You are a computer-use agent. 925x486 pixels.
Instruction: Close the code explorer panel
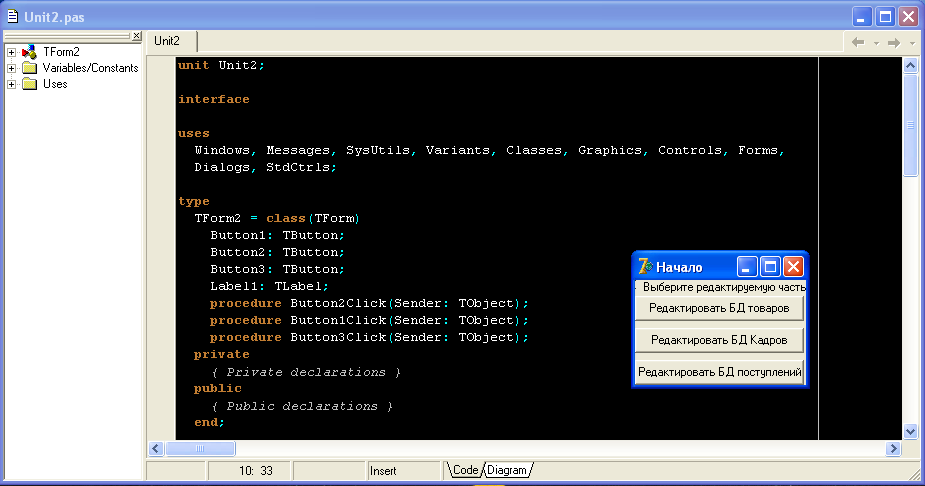coord(136,36)
